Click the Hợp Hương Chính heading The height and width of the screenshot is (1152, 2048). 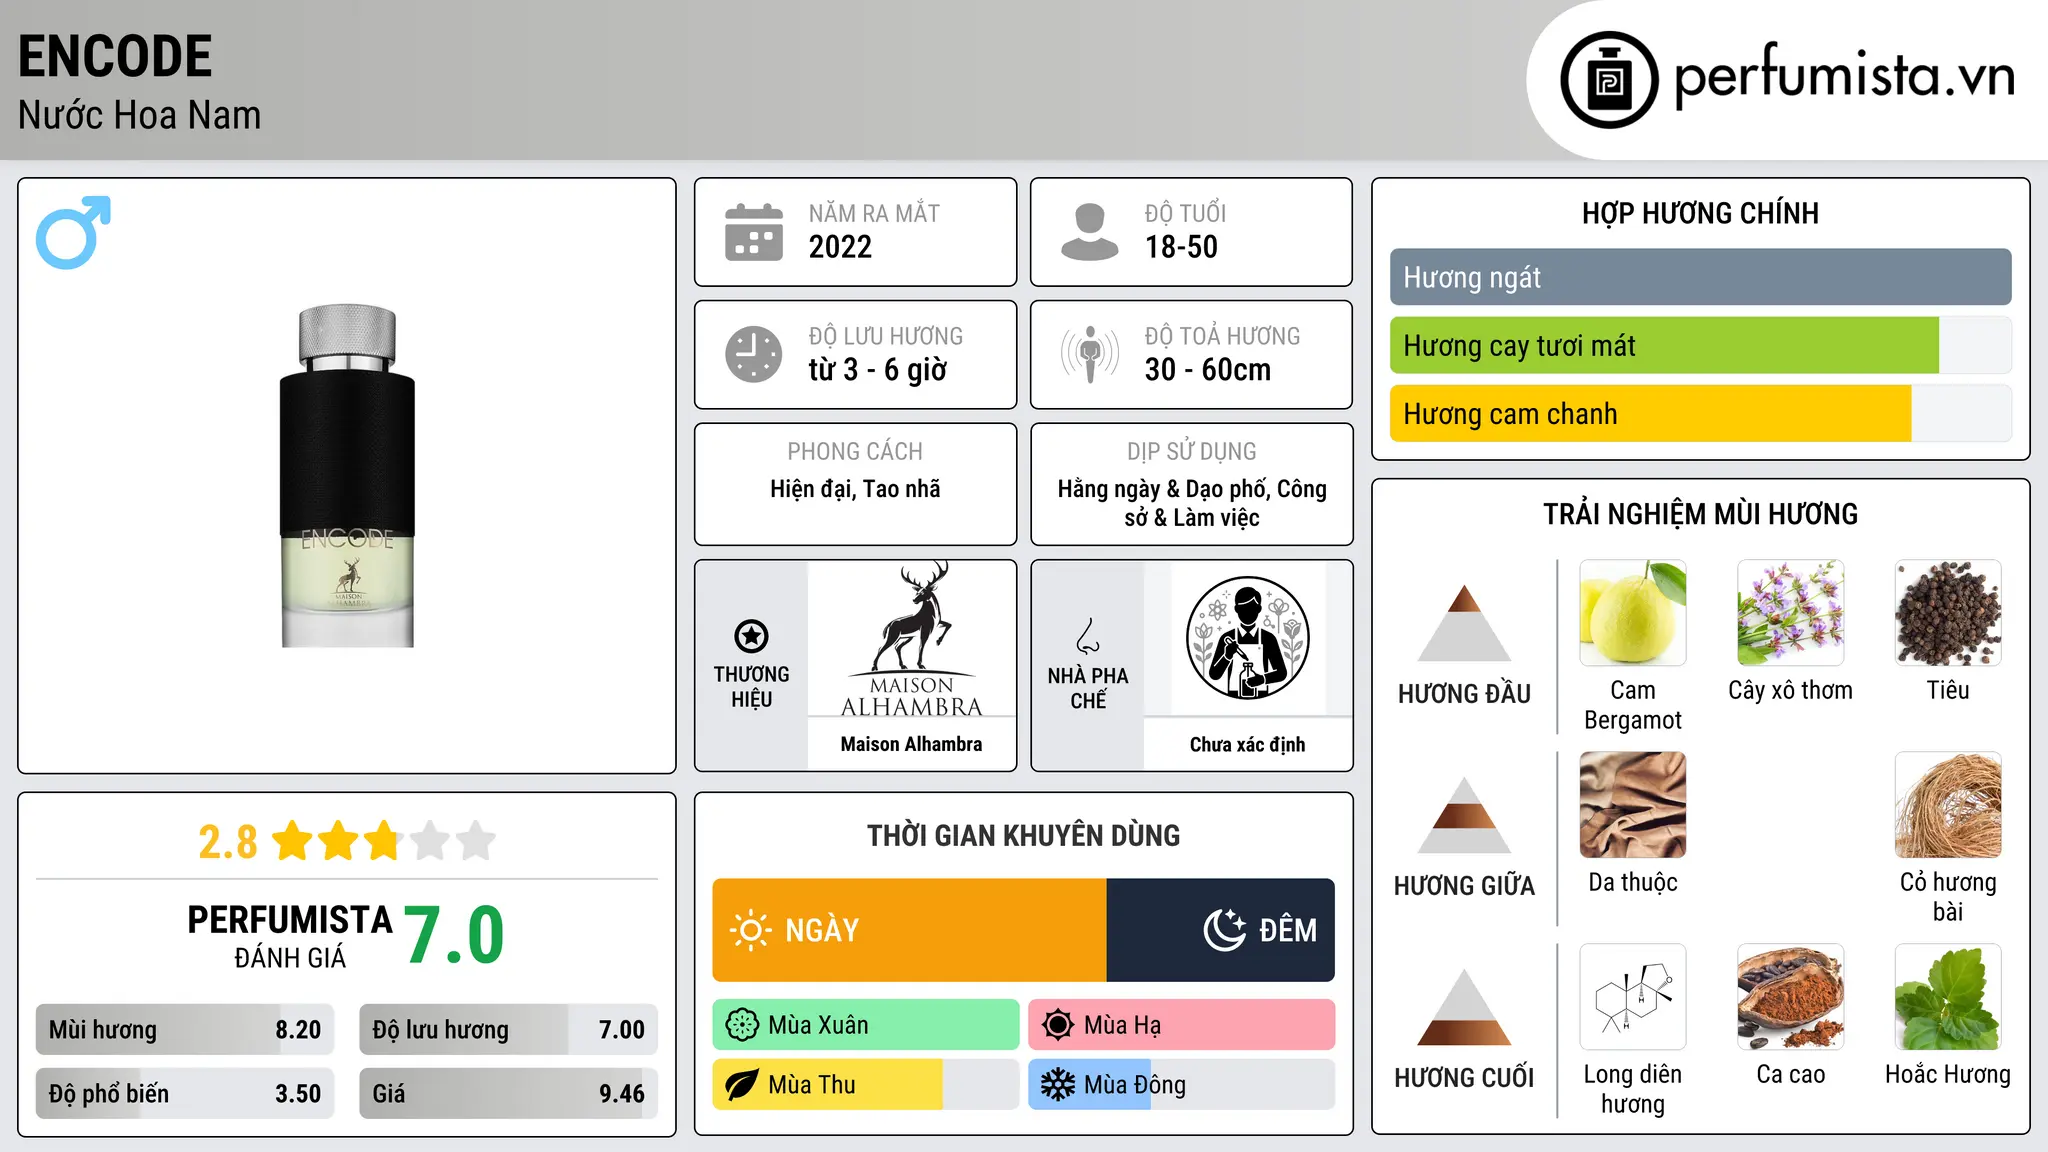[x=1700, y=213]
